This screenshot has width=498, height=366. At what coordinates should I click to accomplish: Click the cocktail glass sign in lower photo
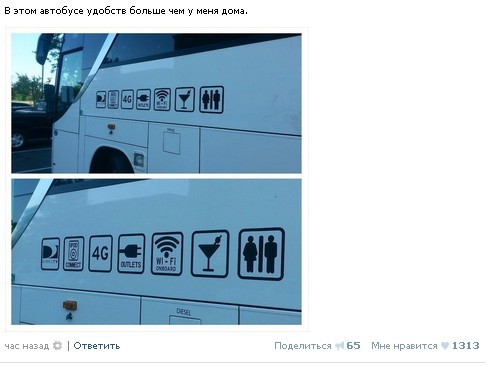(210, 254)
